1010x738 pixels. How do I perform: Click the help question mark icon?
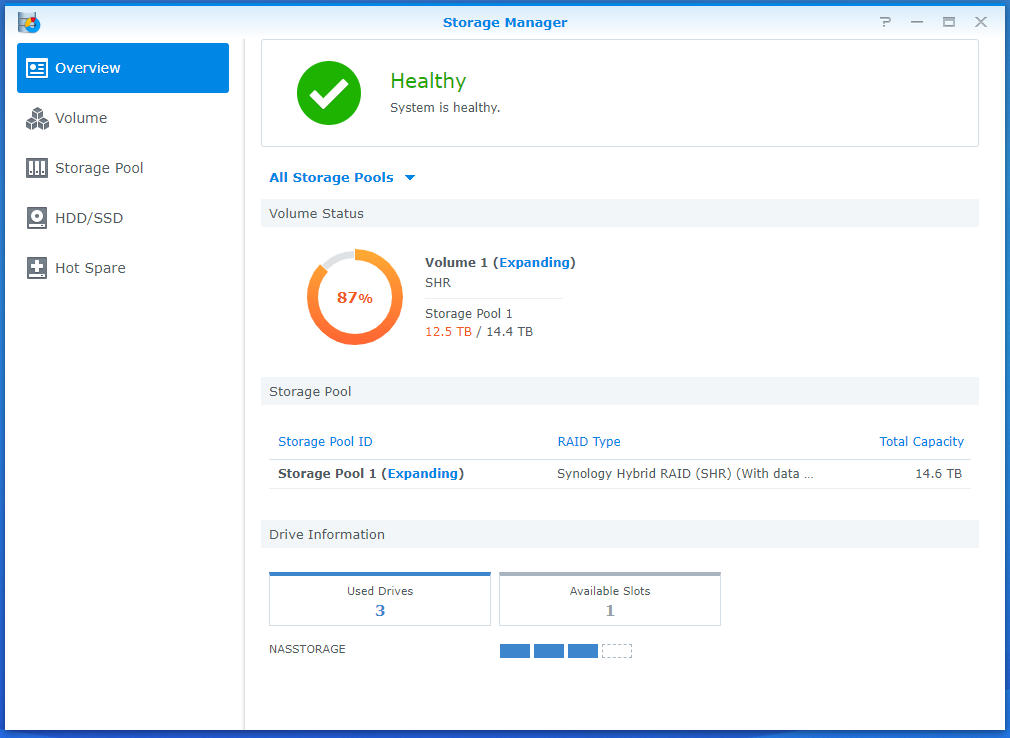click(x=884, y=21)
